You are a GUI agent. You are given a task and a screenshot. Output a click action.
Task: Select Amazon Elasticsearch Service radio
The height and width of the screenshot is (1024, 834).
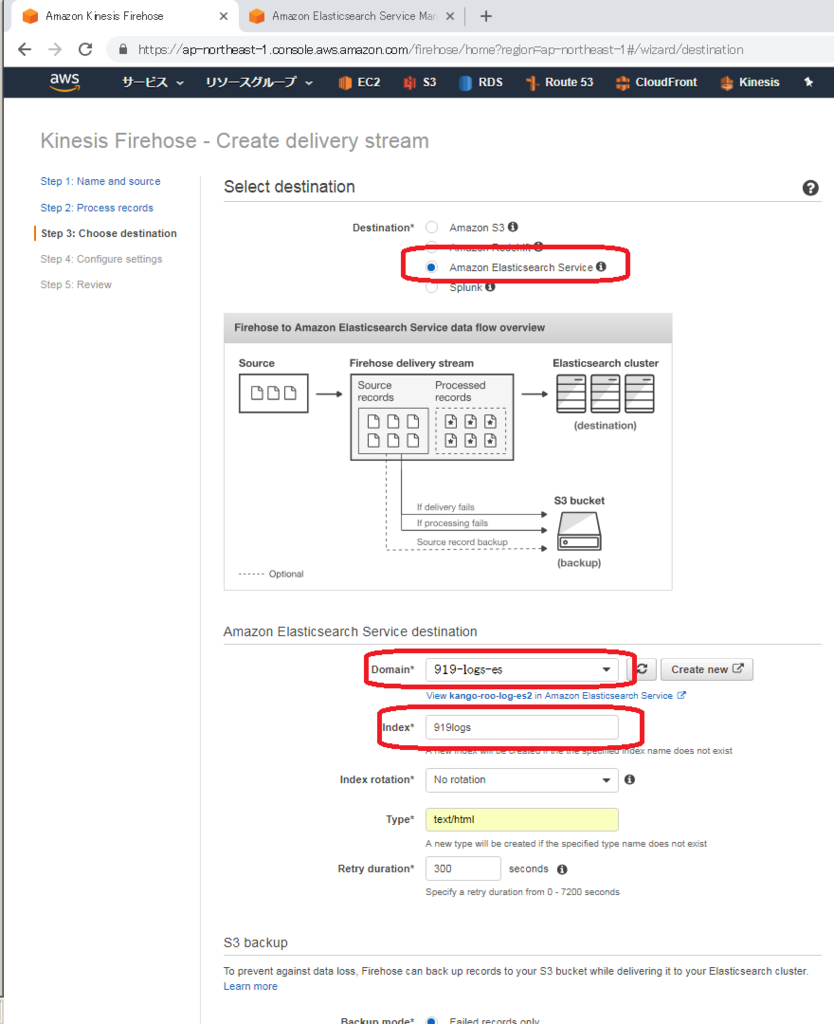(432, 267)
